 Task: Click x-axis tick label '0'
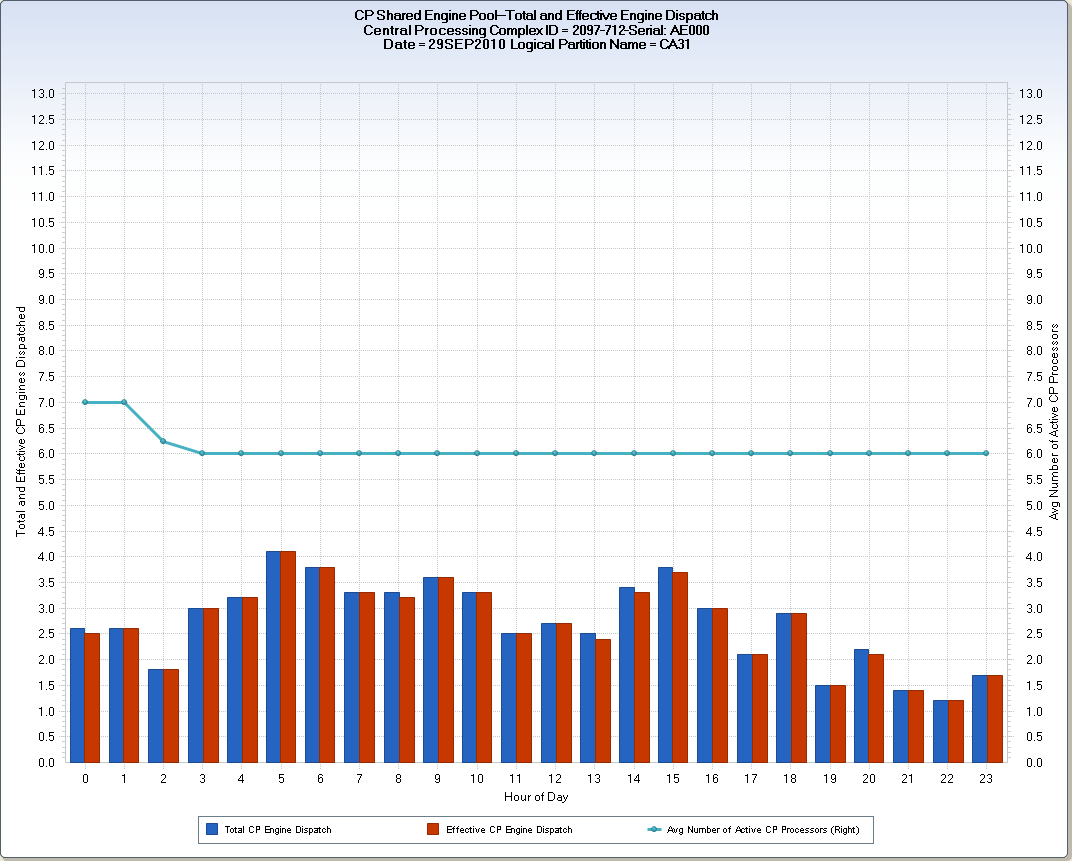[85, 779]
